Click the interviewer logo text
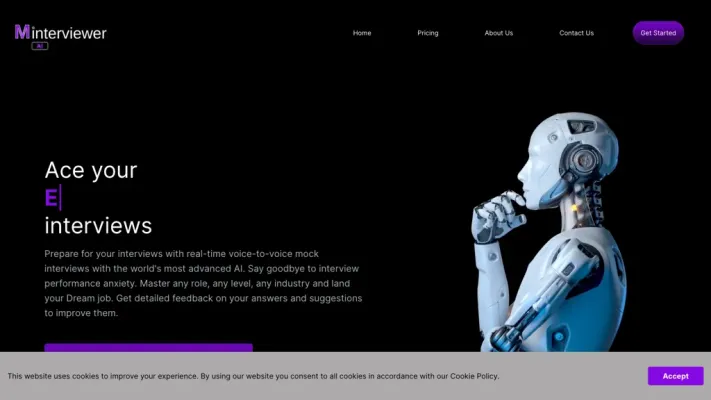Screen dimensions: 711x400 click(69, 33)
